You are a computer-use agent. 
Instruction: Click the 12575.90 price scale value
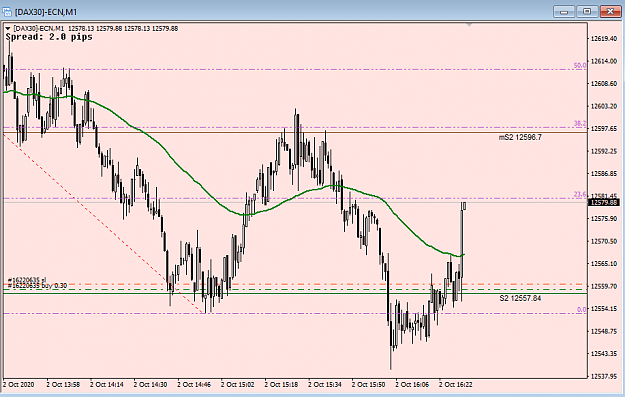coord(603,218)
